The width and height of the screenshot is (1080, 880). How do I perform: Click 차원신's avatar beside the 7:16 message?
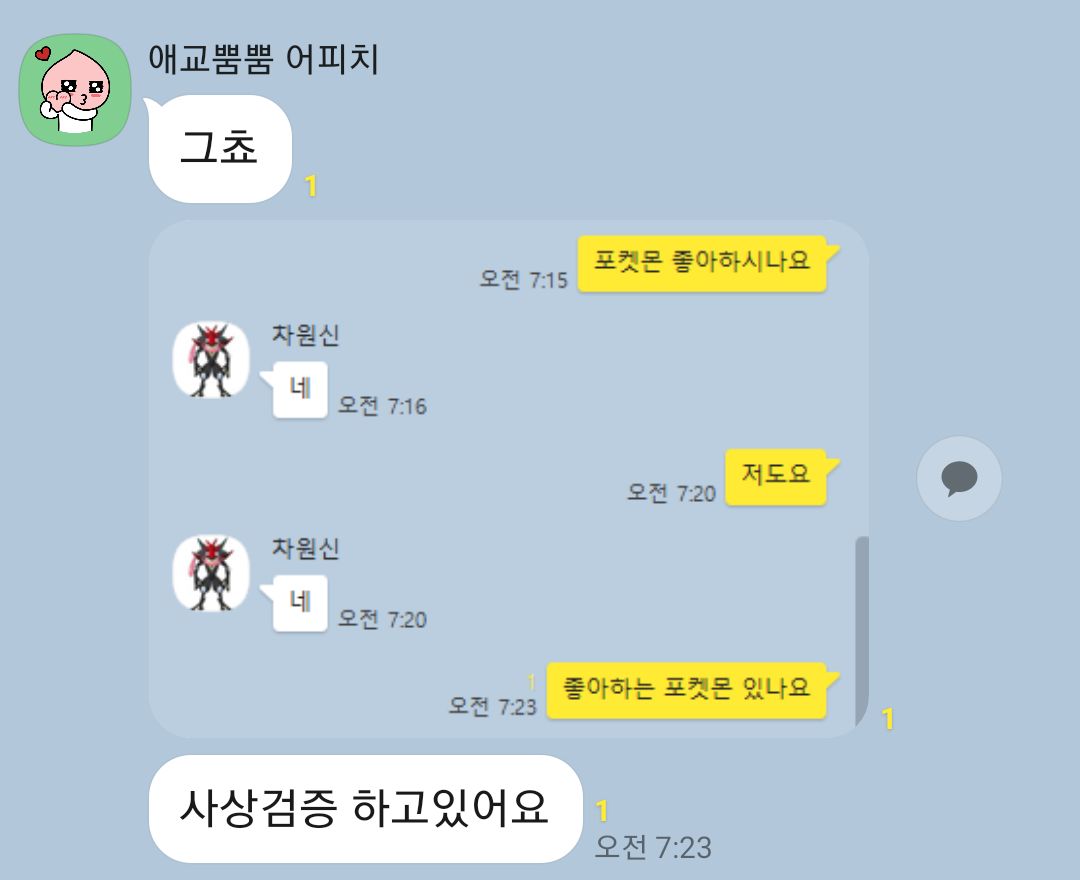pos(211,359)
